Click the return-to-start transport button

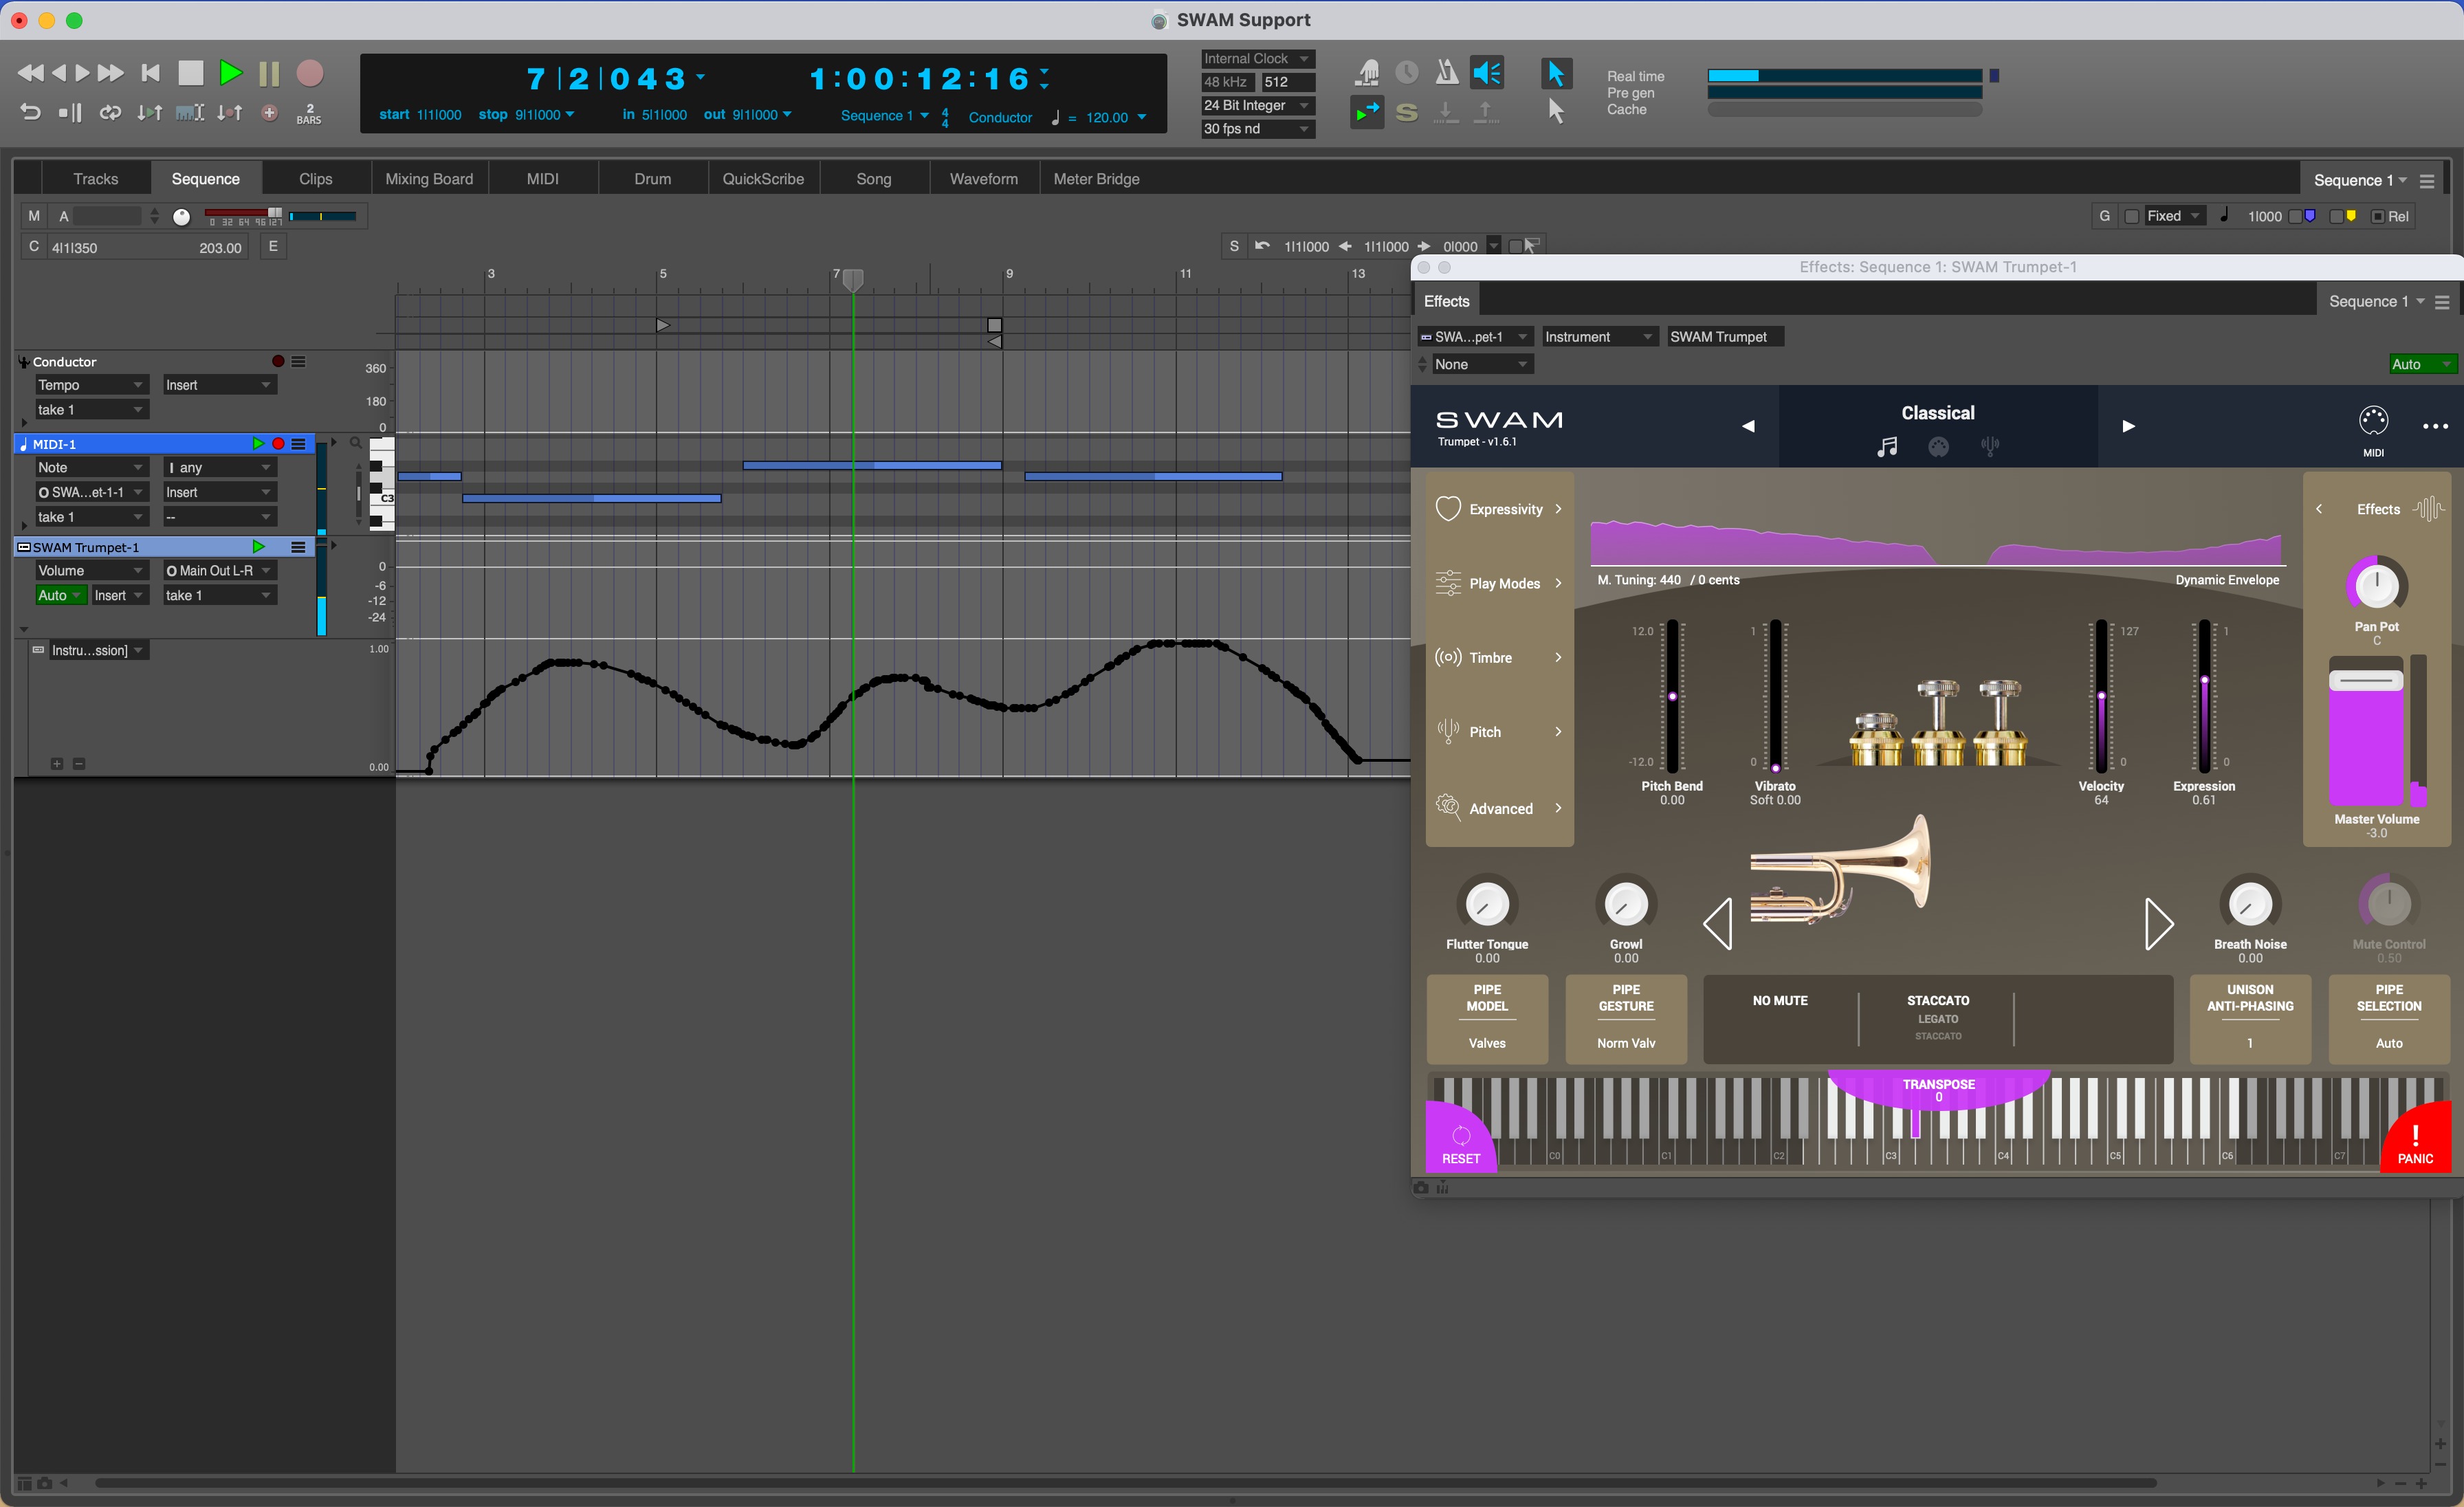point(151,73)
